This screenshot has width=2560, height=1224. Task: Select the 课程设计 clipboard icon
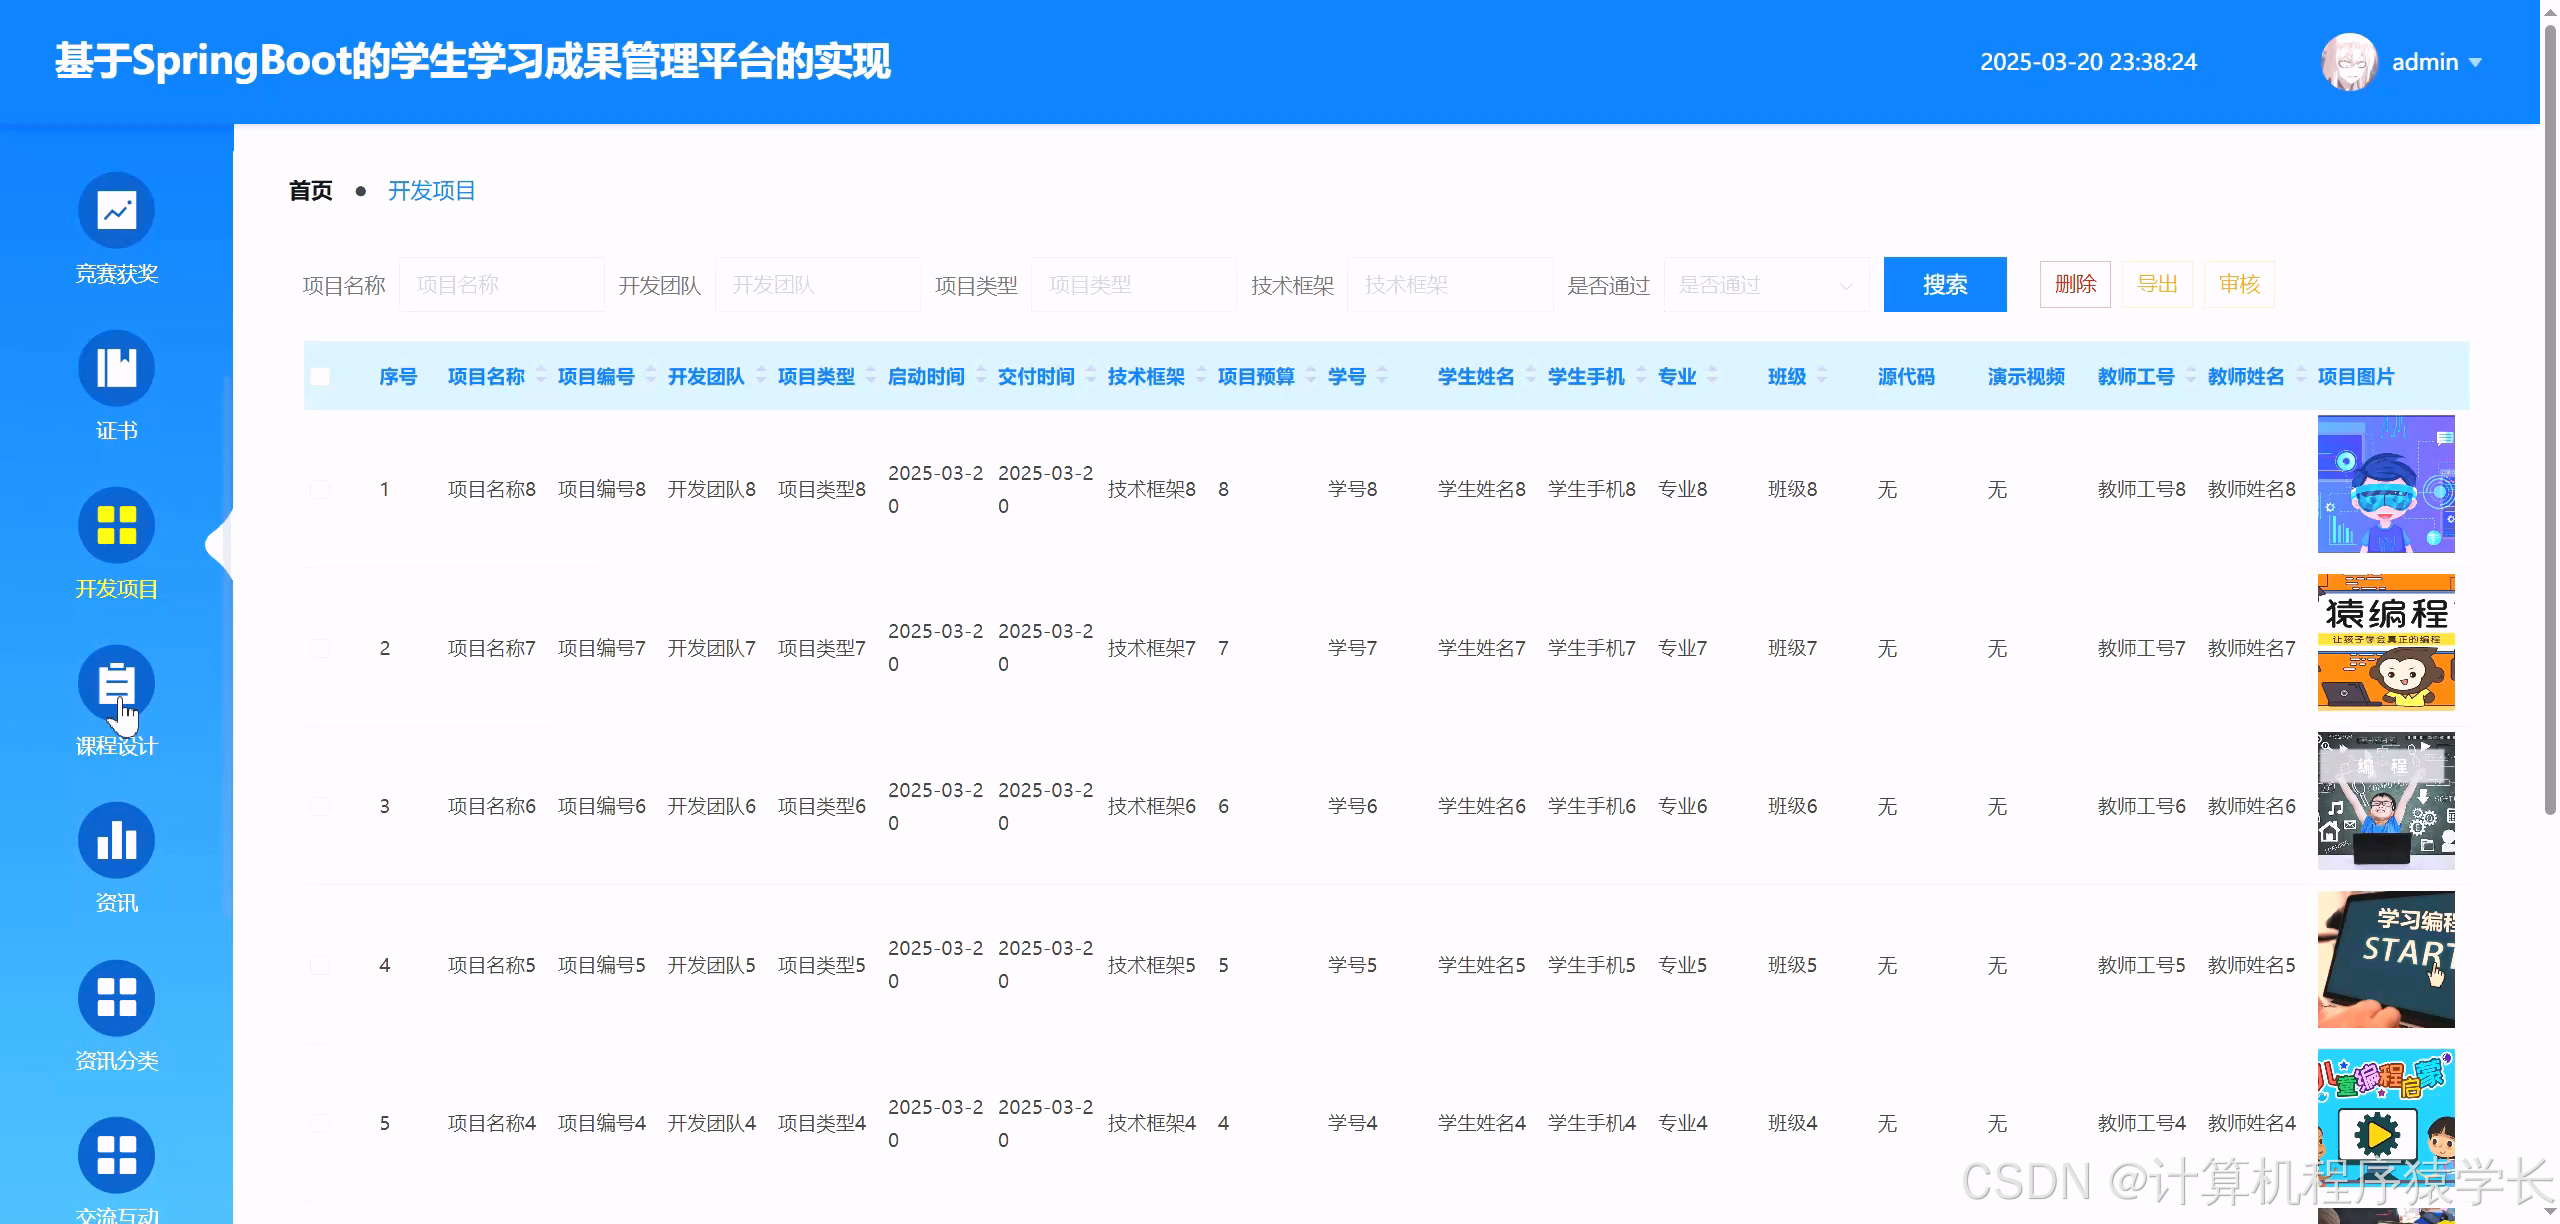(116, 682)
